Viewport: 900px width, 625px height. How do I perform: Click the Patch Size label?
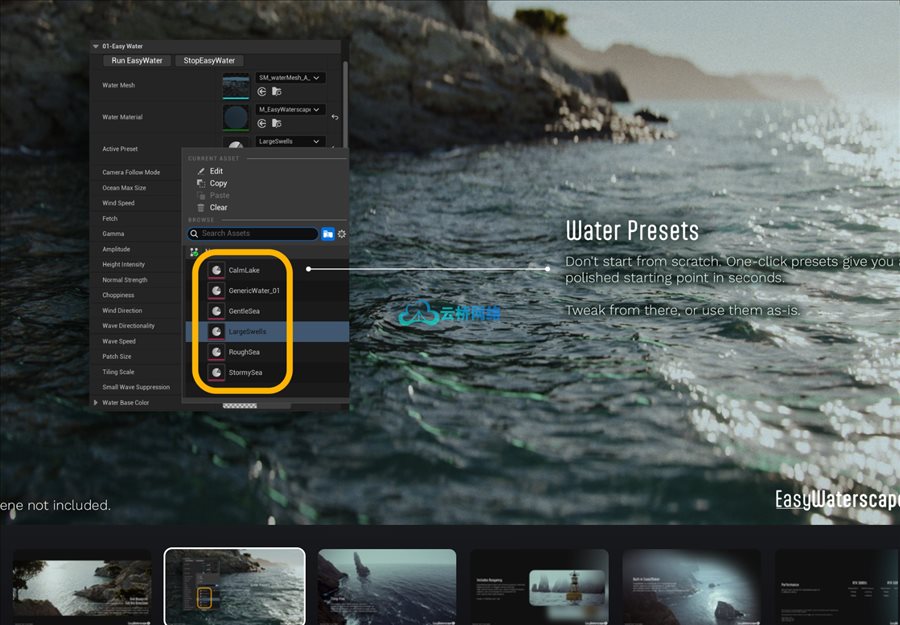click(117, 356)
